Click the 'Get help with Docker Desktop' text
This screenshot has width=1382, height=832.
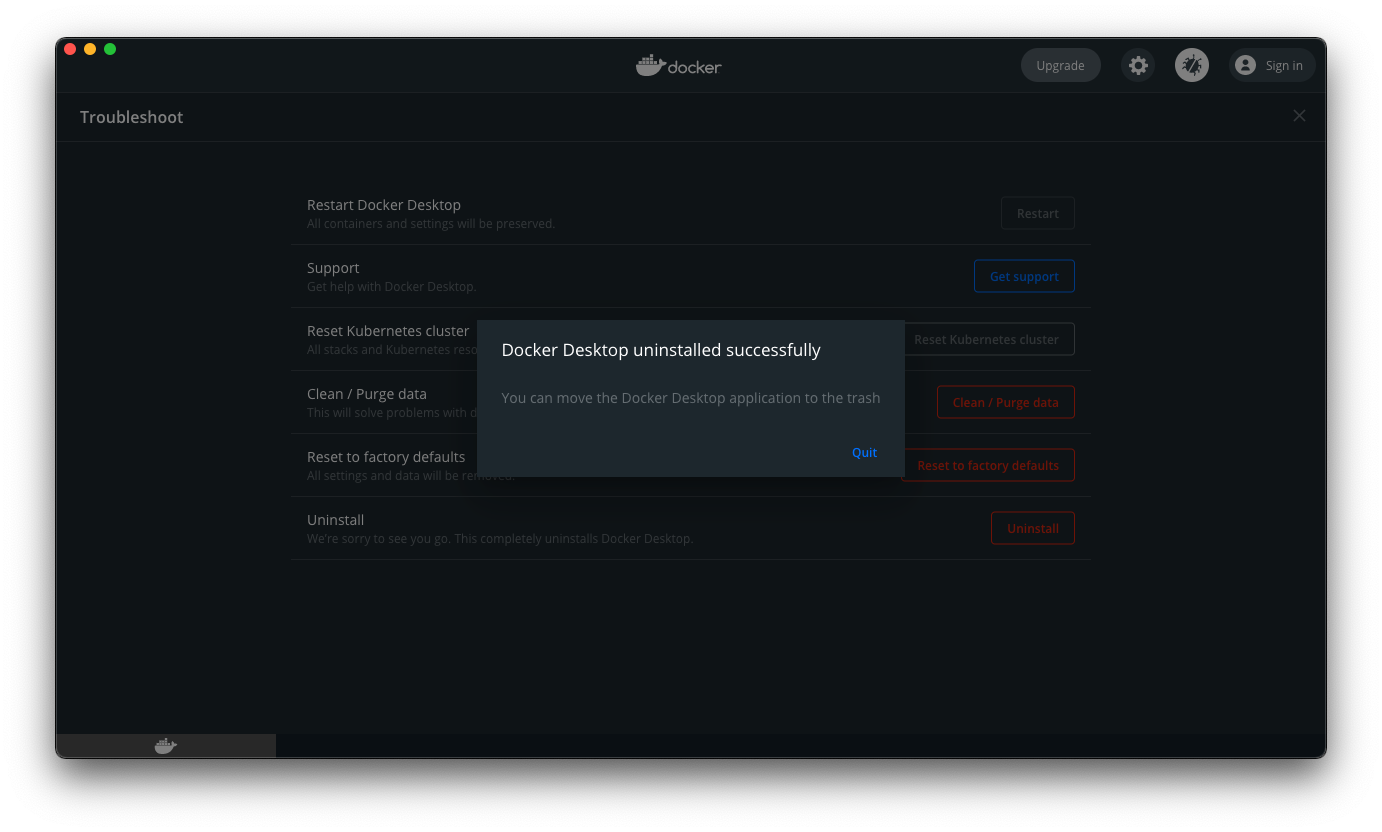(392, 287)
